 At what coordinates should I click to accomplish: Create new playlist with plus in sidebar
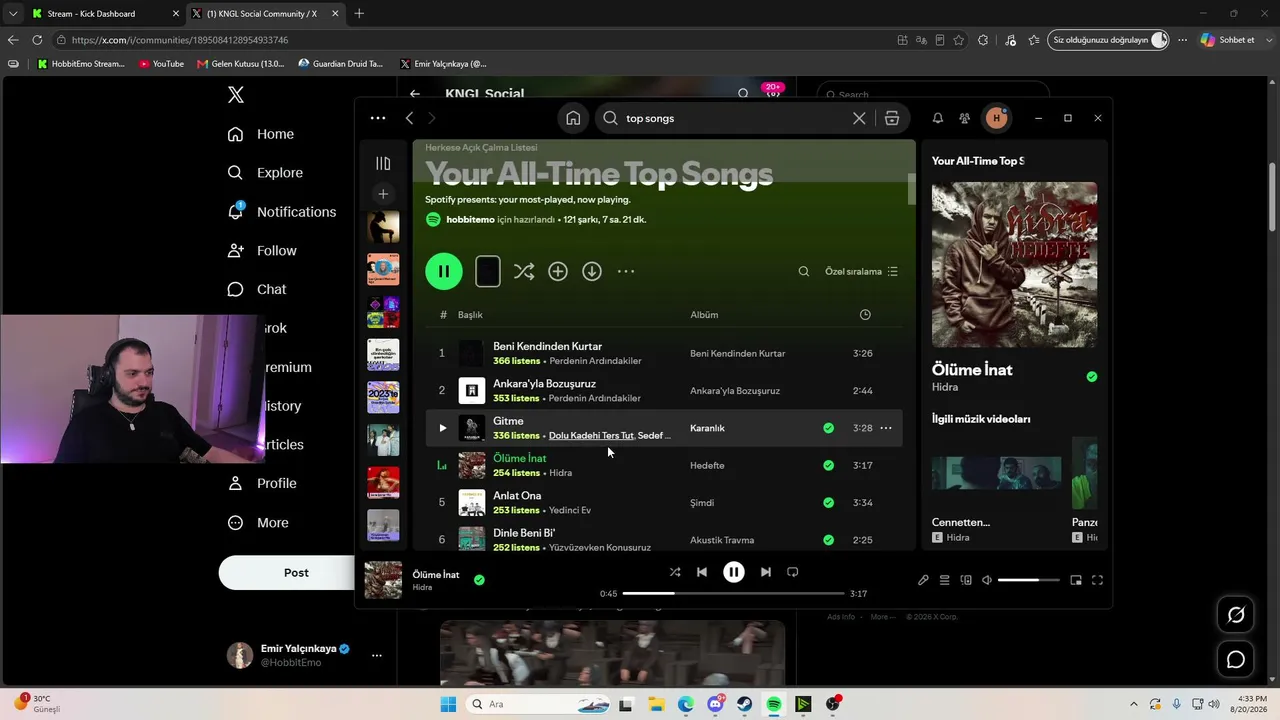pyautogui.click(x=383, y=194)
